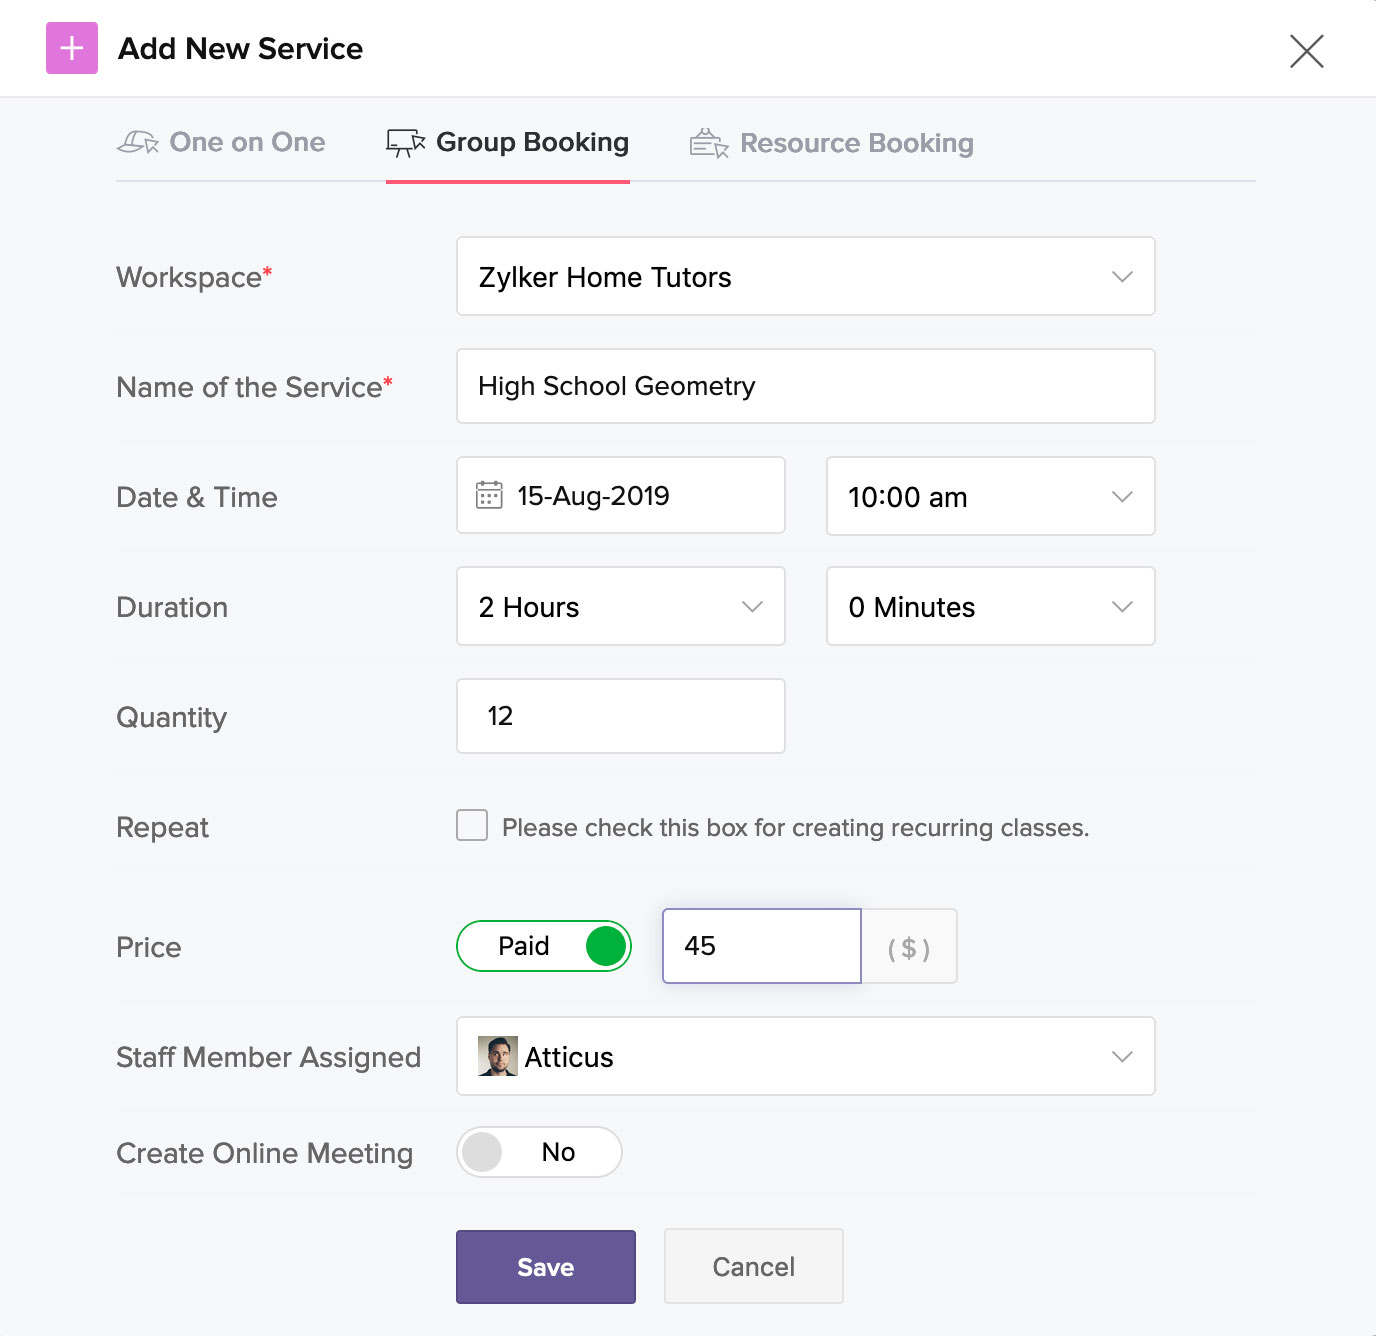Click the Resource Booking icon
This screenshot has width=1376, height=1336.
(709, 144)
